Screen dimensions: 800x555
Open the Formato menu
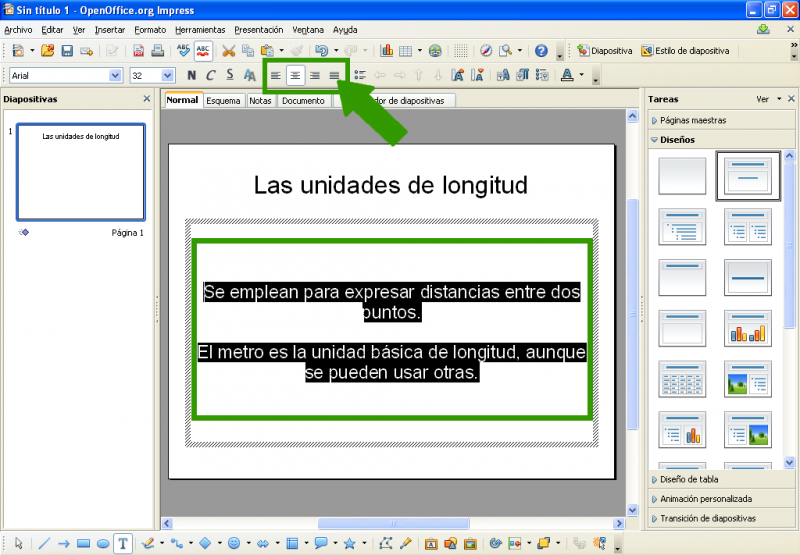pos(150,30)
